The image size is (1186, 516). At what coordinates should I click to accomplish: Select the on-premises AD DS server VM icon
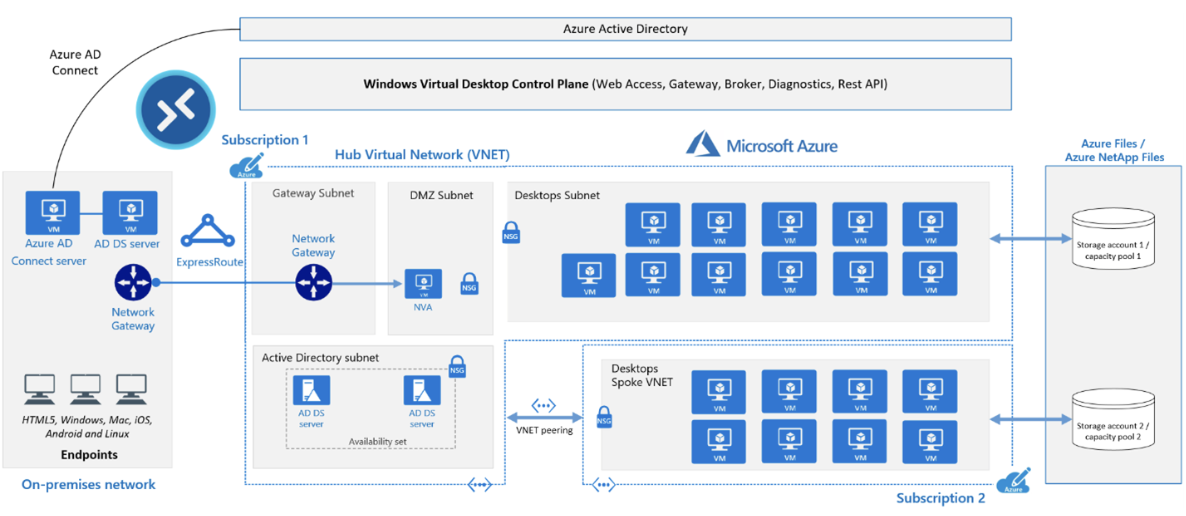click(130, 212)
